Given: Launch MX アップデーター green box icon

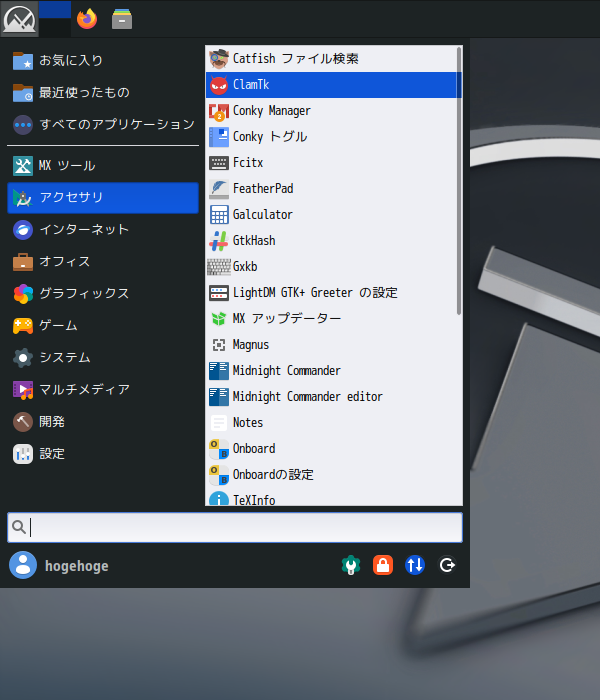Looking at the screenshot, I should pos(219,319).
